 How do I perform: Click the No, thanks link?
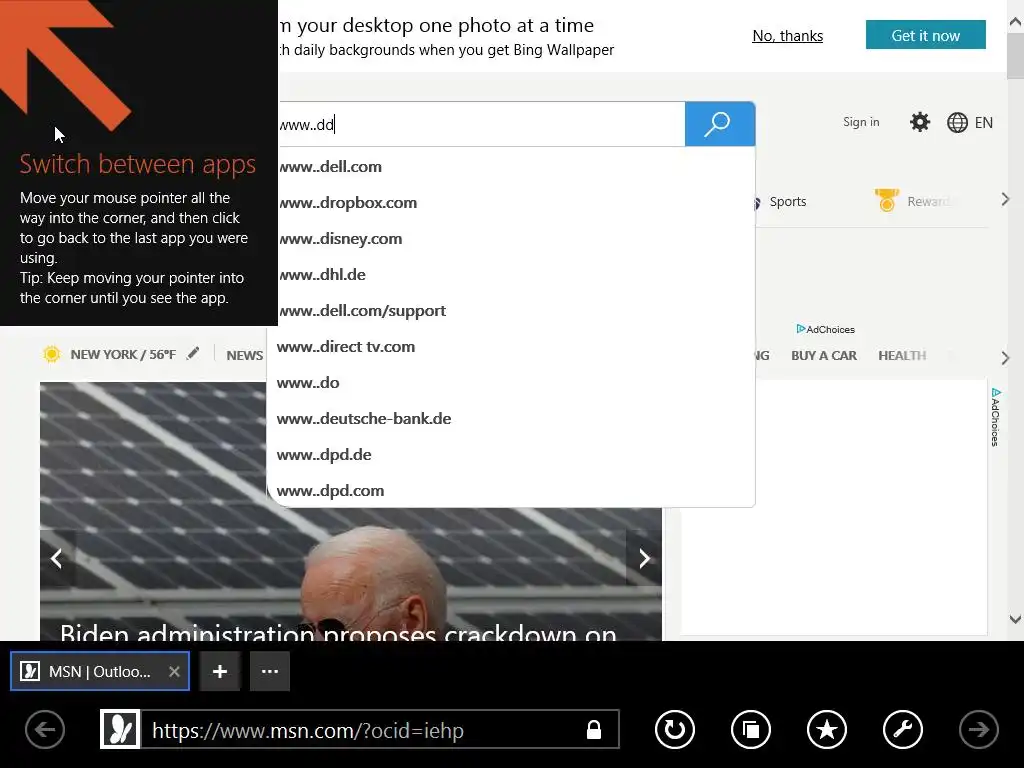[788, 36]
